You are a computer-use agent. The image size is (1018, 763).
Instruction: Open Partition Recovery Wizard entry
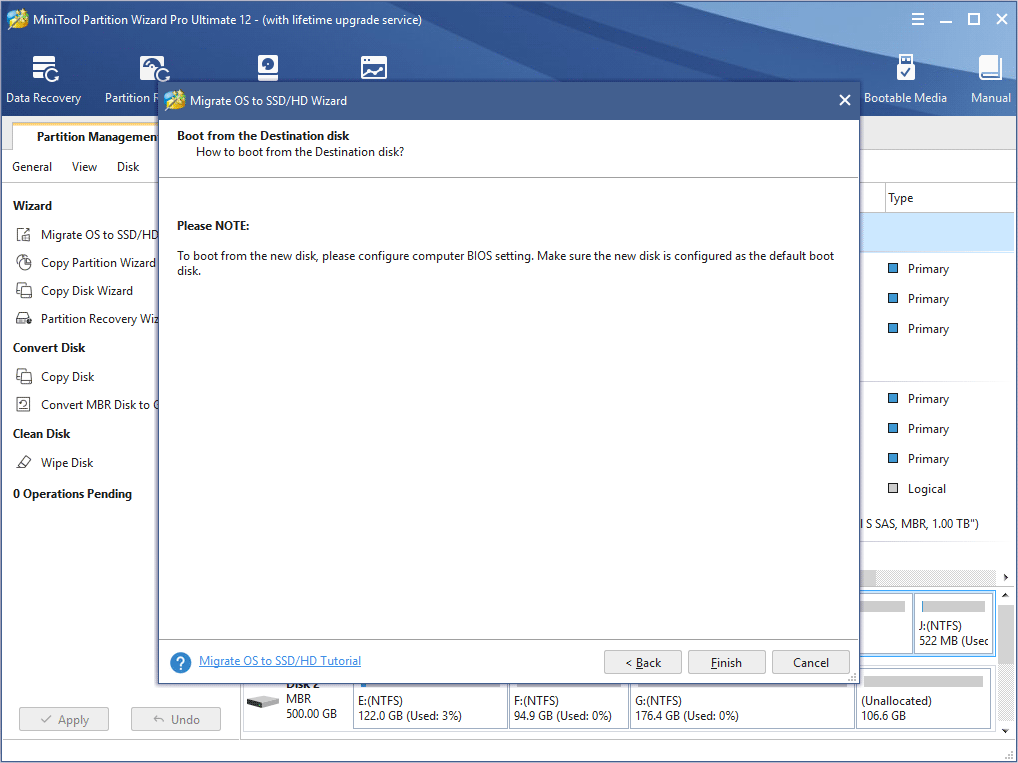point(98,319)
